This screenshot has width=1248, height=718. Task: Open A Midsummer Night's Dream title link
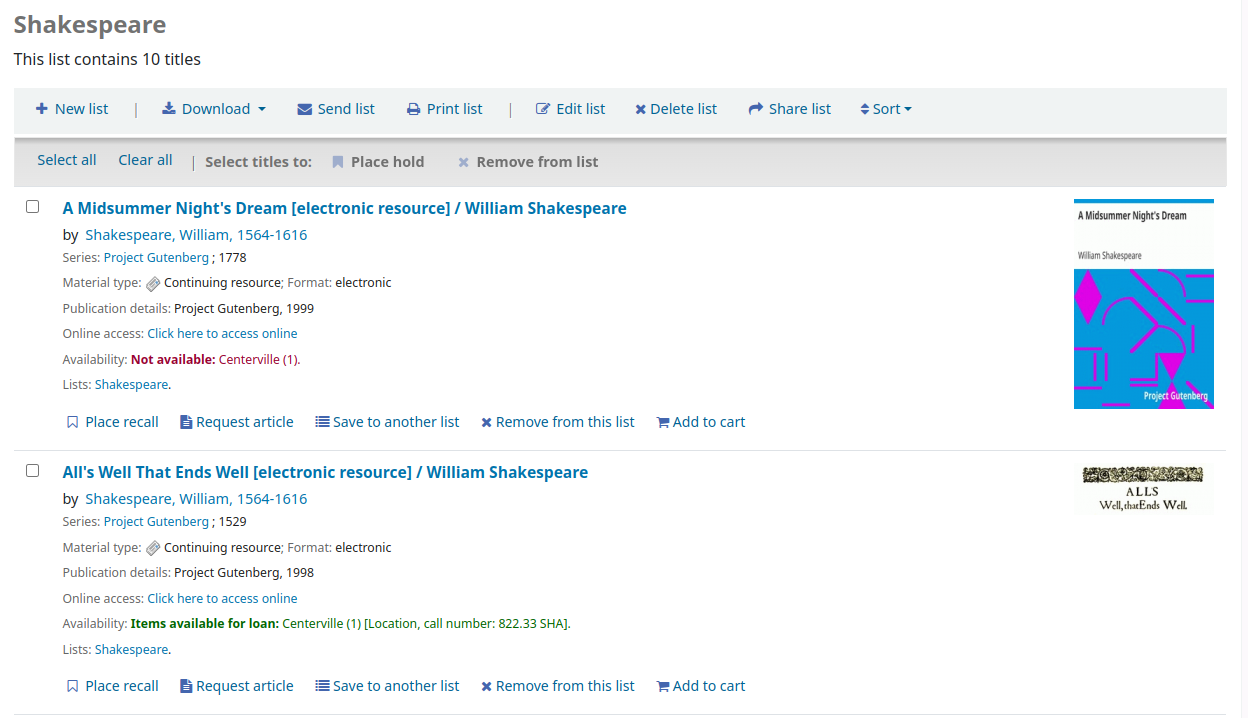click(344, 208)
